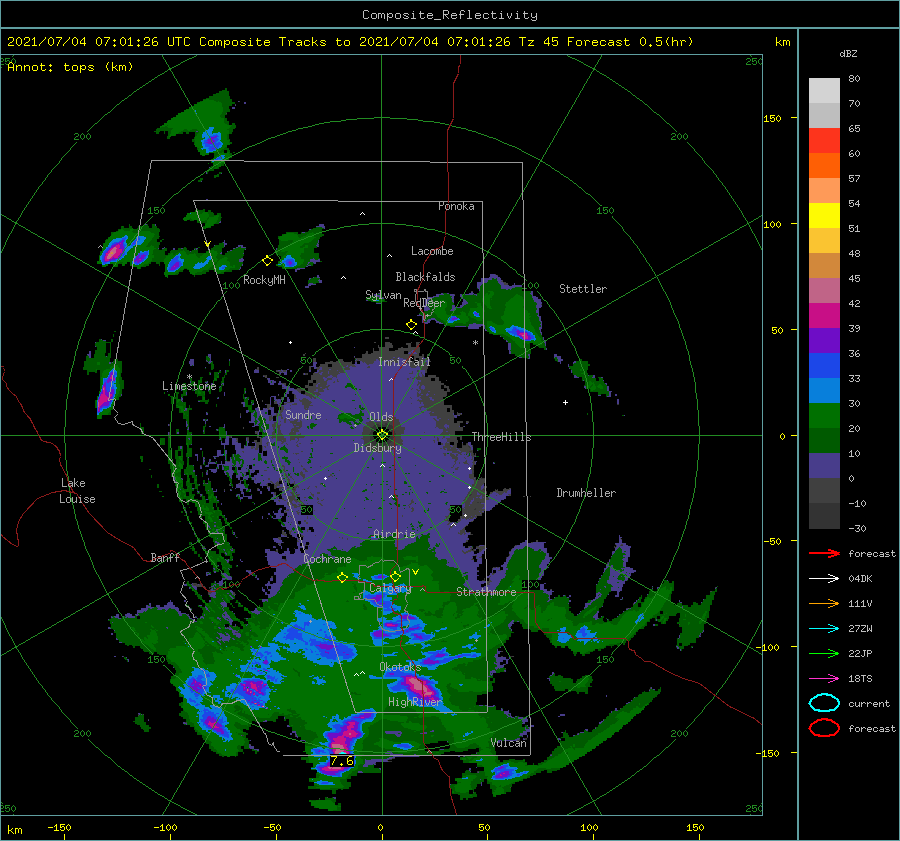The width and height of the screenshot is (900, 841).
Task: Select the Limestone label
Action: [189, 386]
